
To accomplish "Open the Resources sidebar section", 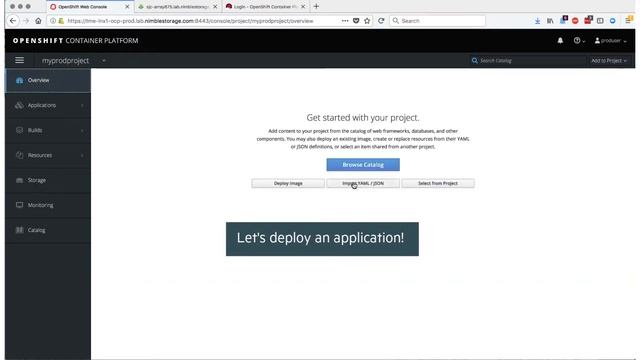I will [48, 155].
